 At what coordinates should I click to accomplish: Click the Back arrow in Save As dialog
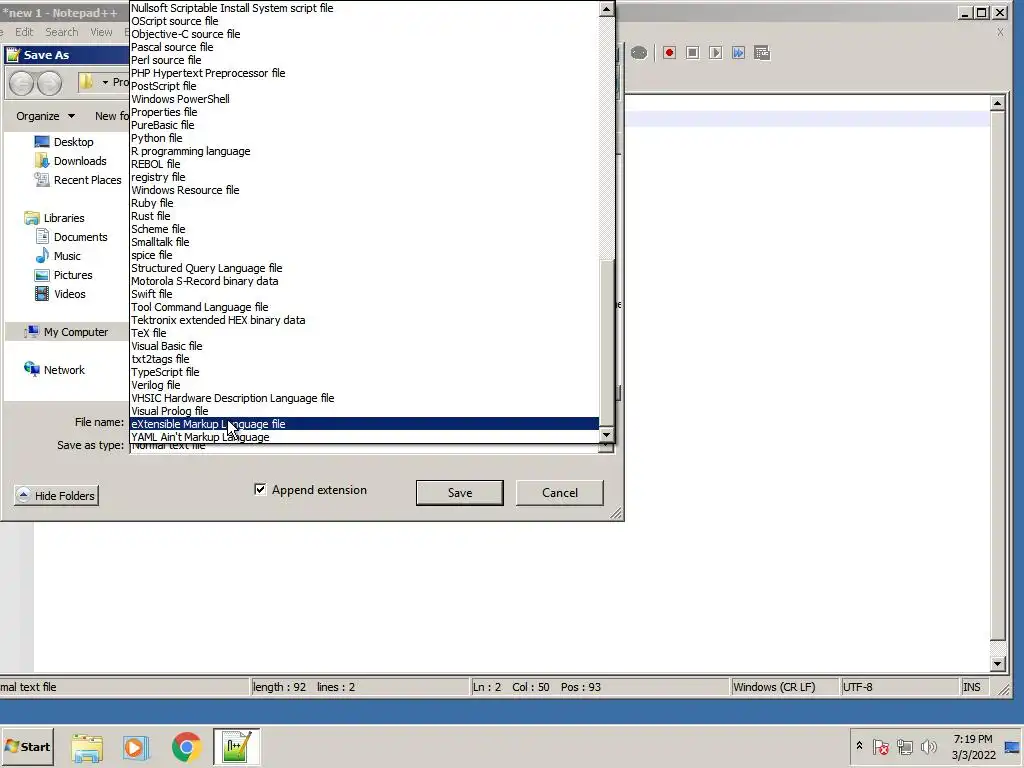click(22, 84)
